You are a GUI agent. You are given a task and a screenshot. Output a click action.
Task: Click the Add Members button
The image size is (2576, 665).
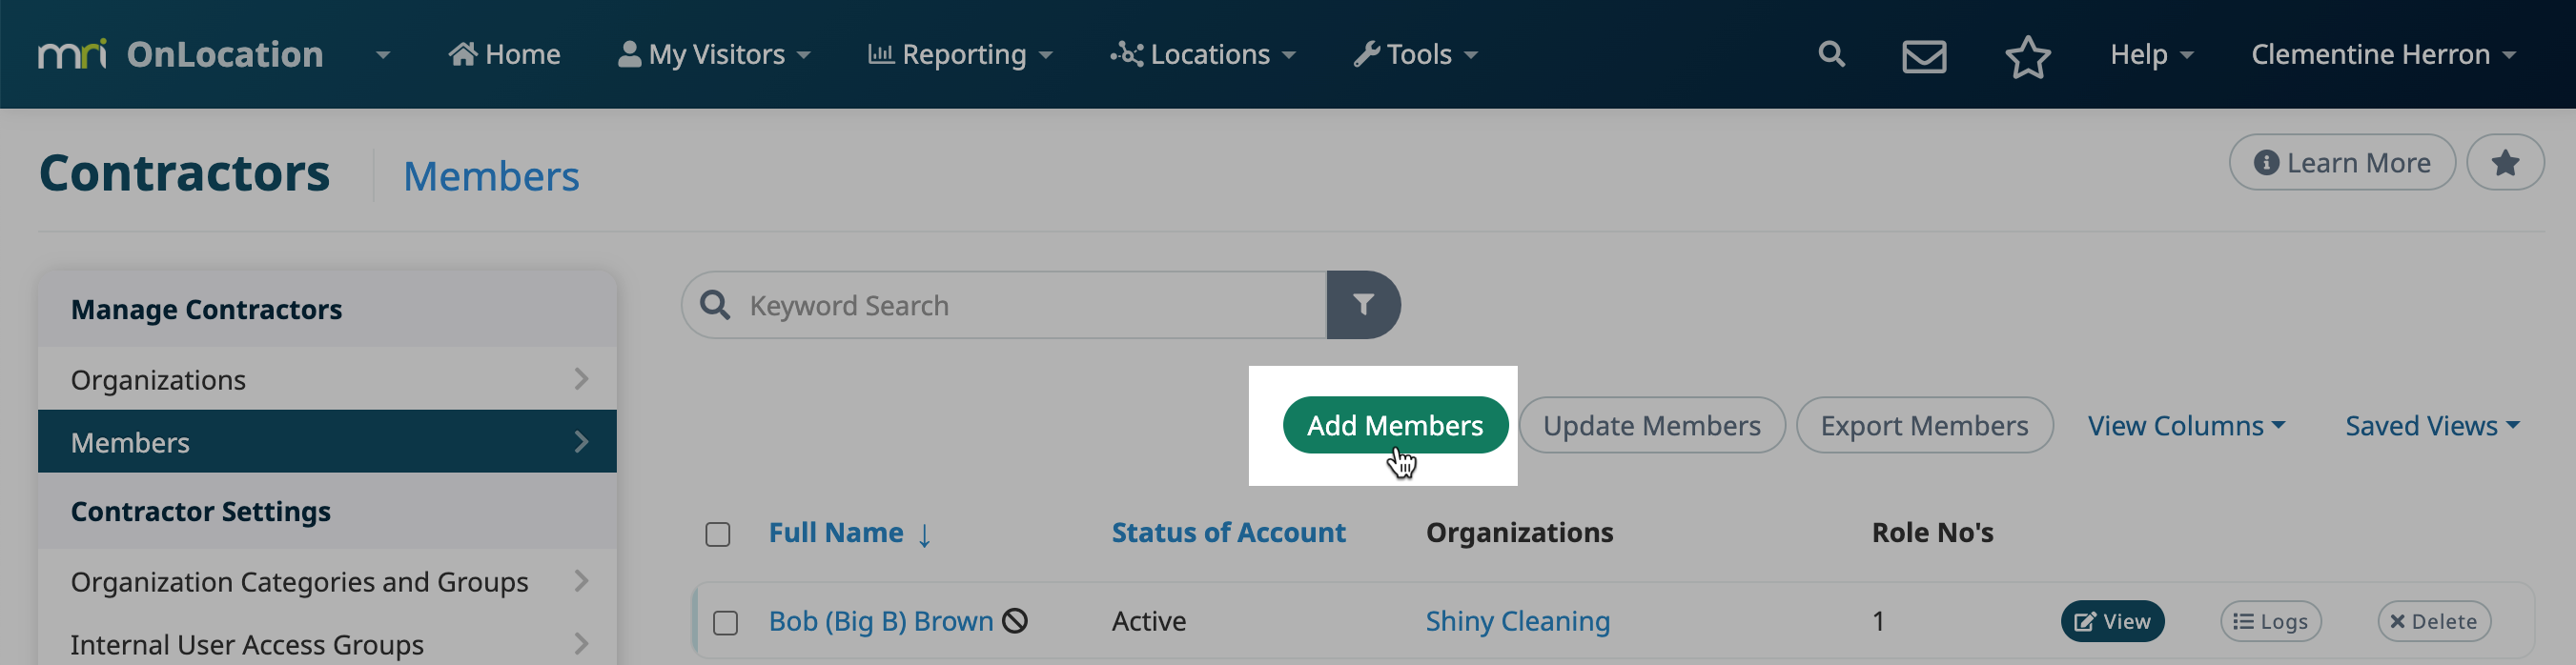(x=1395, y=425)
